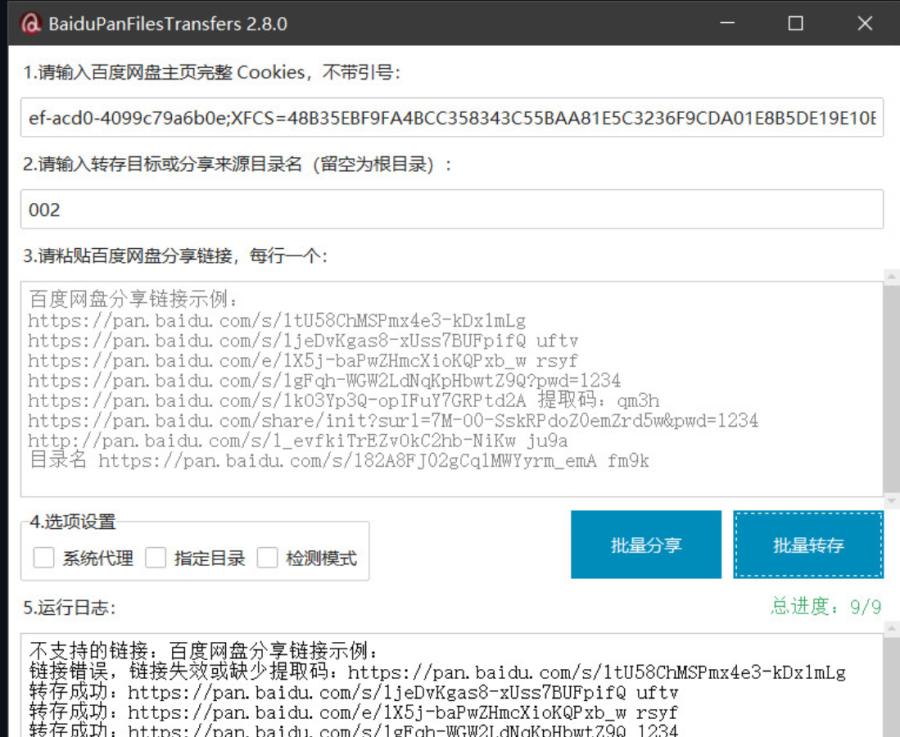This screenshot has height=737, width=900.
Task: Click example link ending 1tU58ChMSPmx4e3-kDx1mLg in the links box
Action: pos(277,320)
